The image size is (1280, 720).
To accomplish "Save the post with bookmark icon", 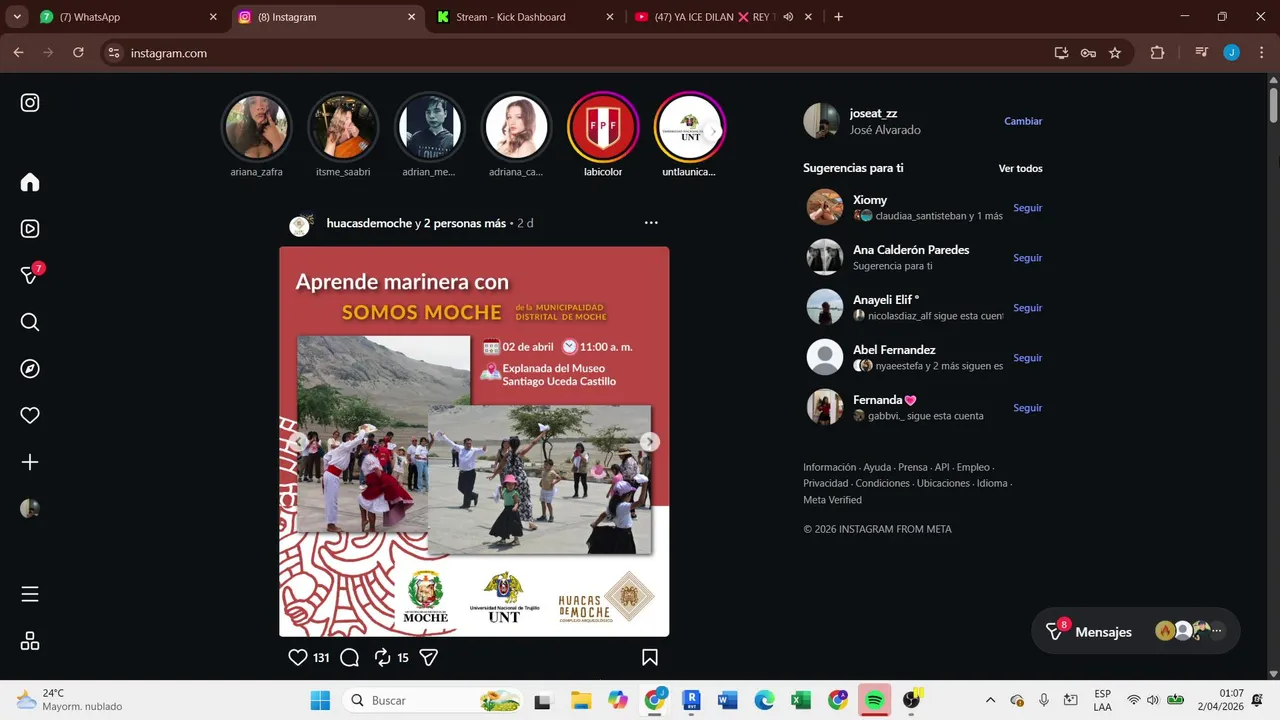I will (x=650, y=657).
